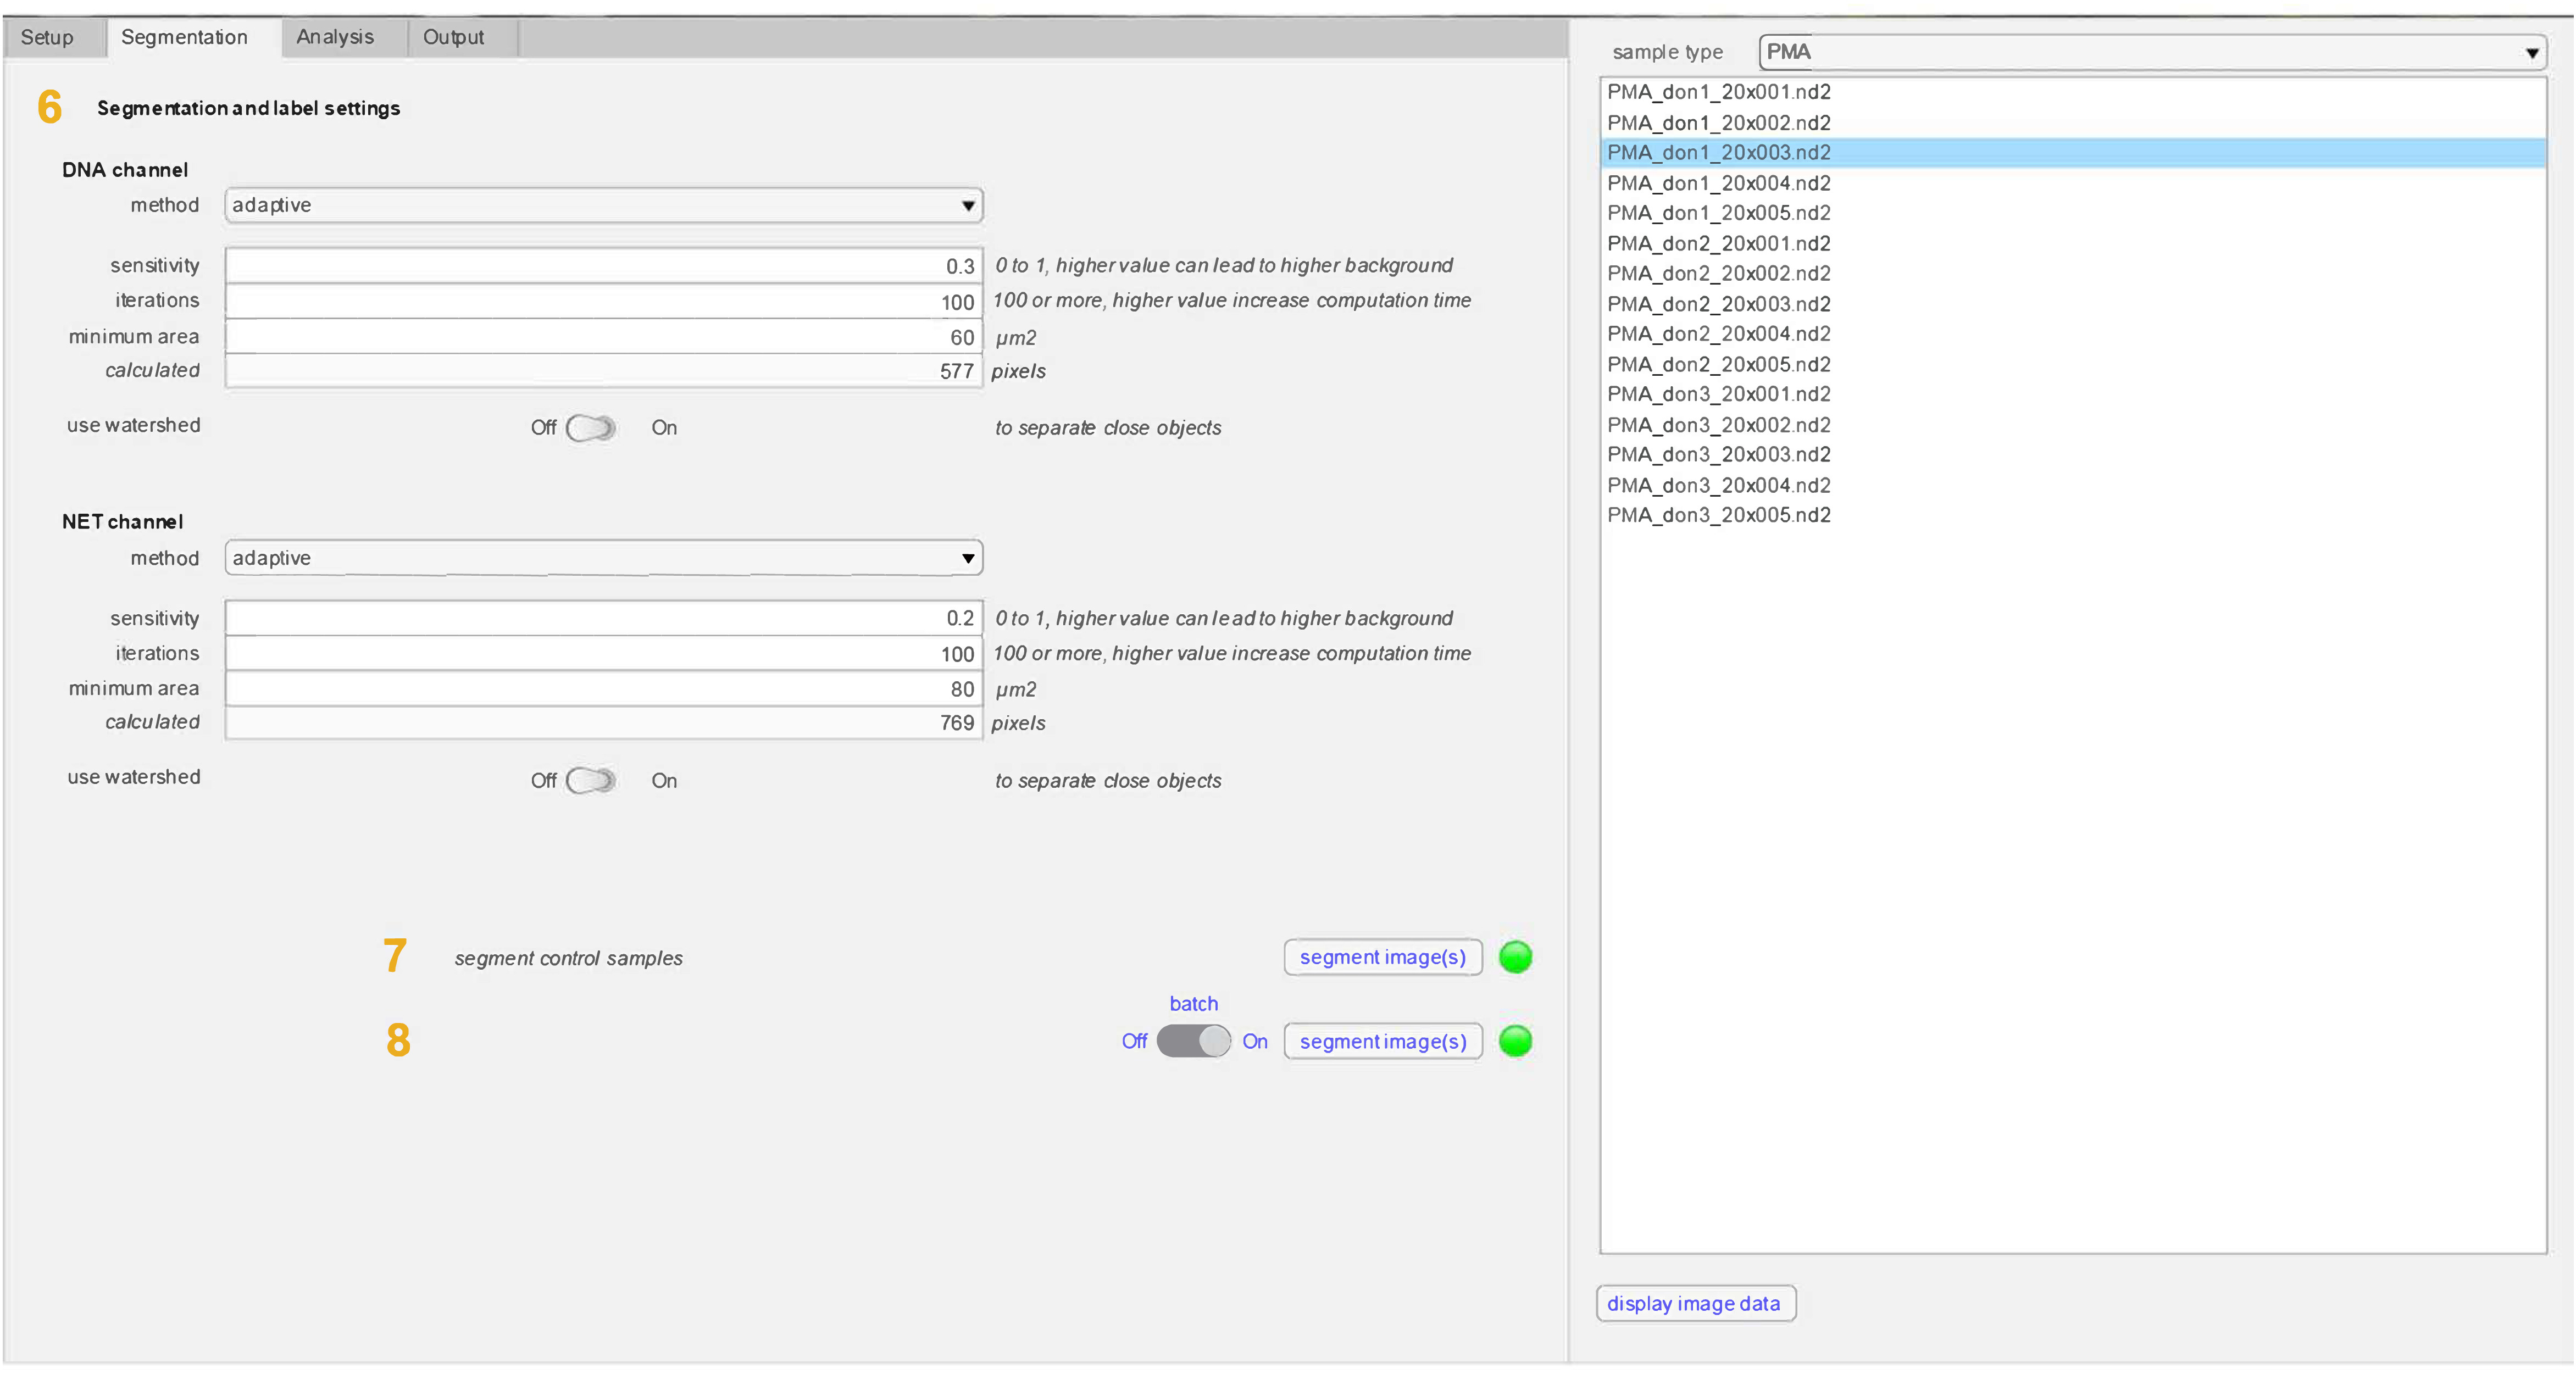This screenshot has height=1396, width=2576.
Task: Go to the Output tab
Action: tap(453, 37)
